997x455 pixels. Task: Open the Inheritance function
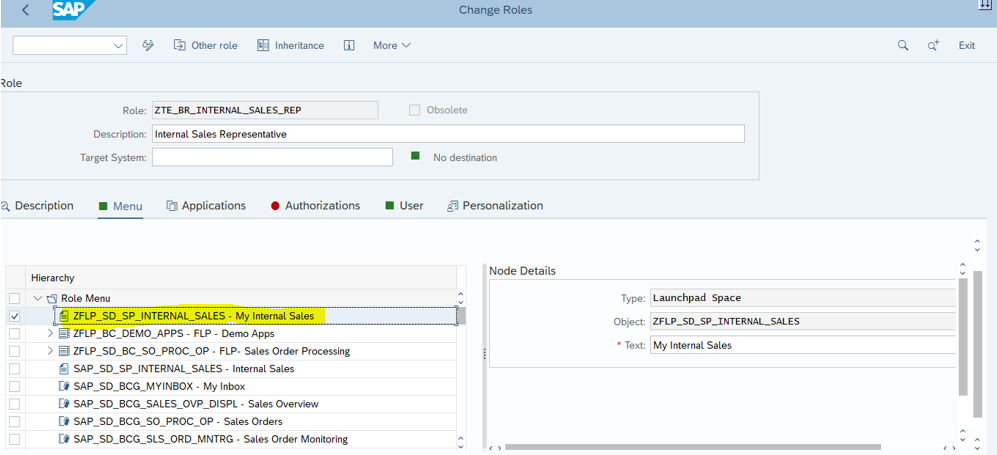291,45
